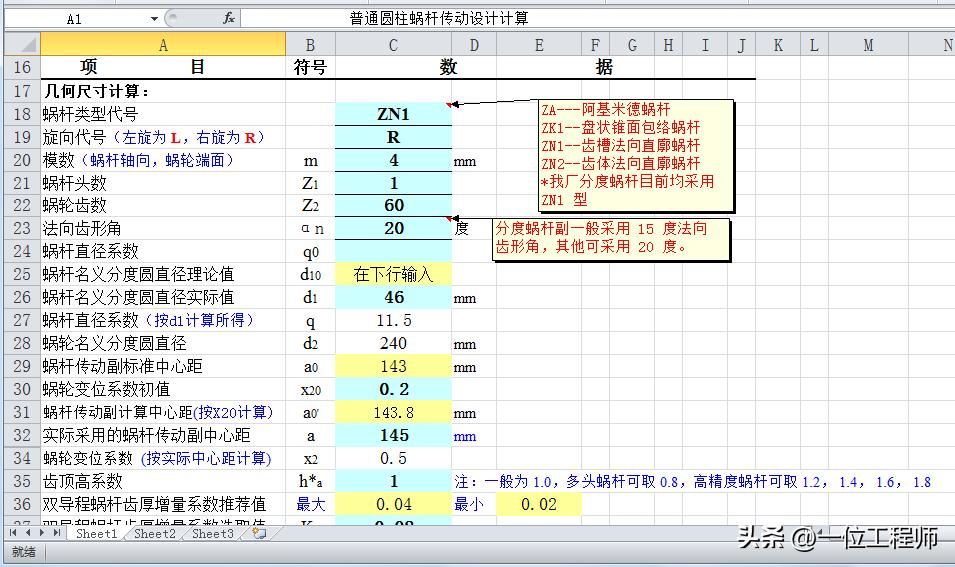Click the empty q0 value cell in row 24

[x=393, y=252]
